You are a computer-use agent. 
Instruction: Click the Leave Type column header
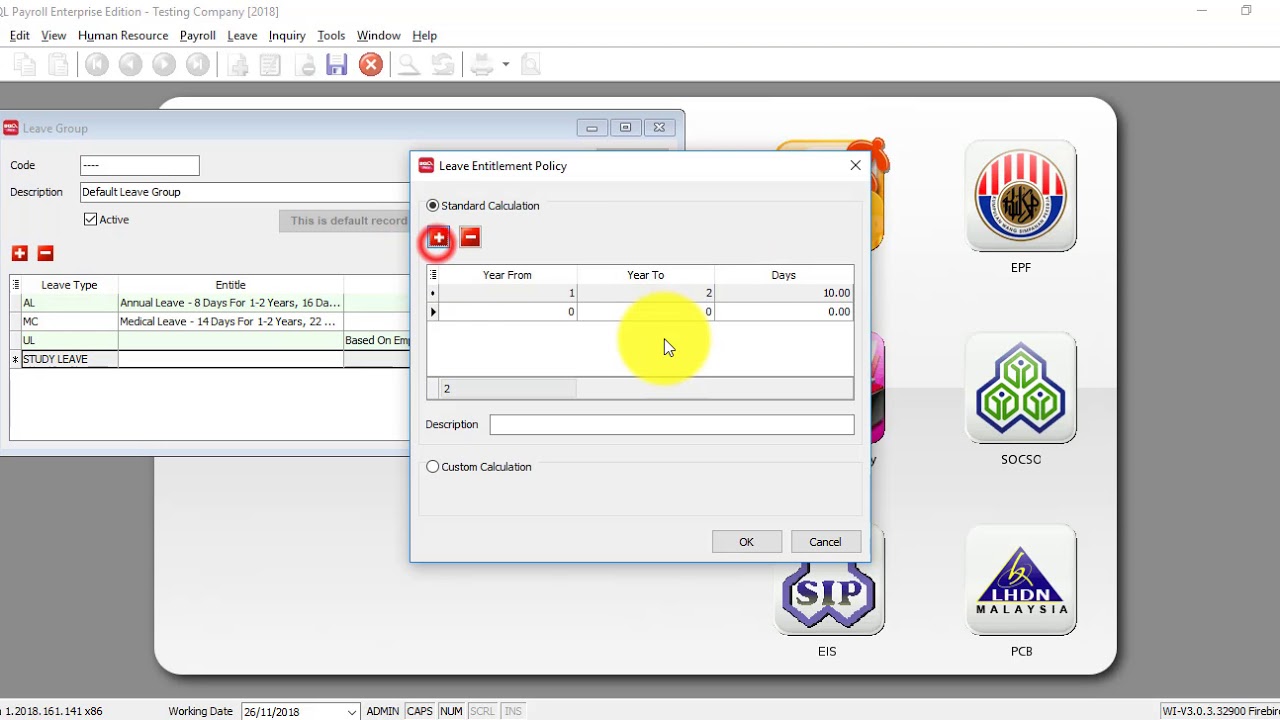tap(69, 285)
